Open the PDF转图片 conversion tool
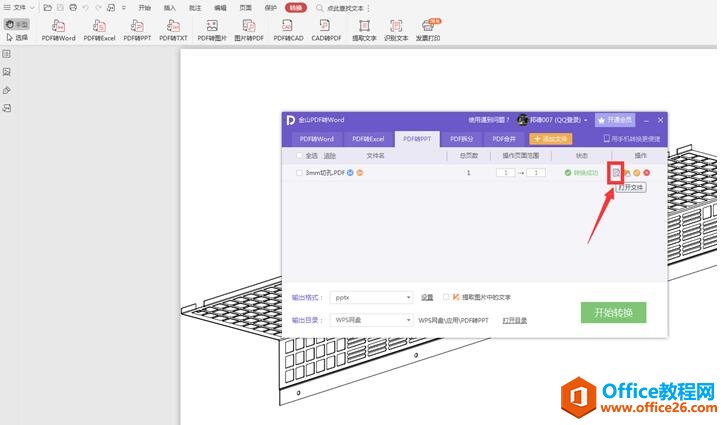Screen dimensions: 724x425 [212, 30]
